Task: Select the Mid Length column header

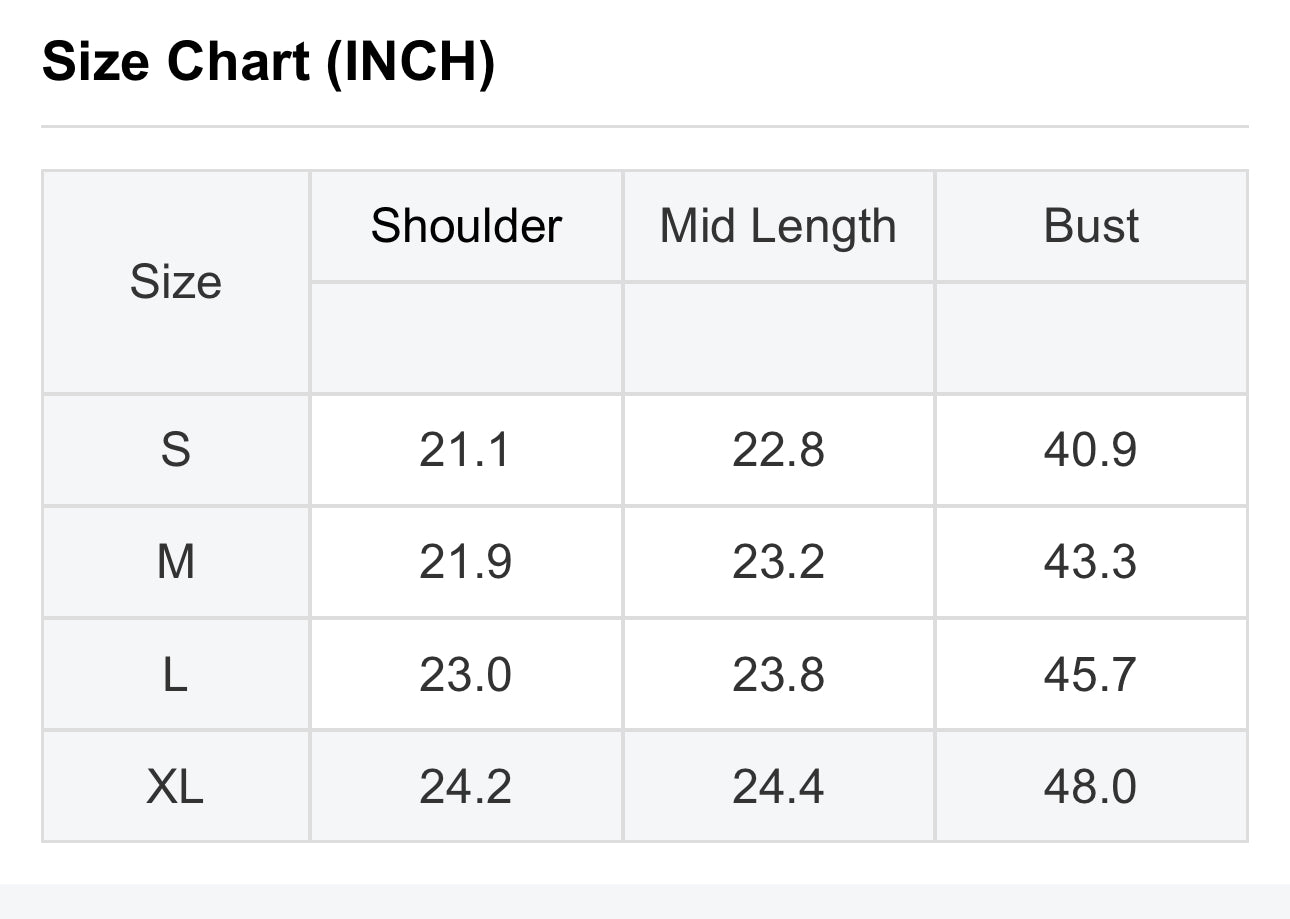Action: tap(778, 227)
